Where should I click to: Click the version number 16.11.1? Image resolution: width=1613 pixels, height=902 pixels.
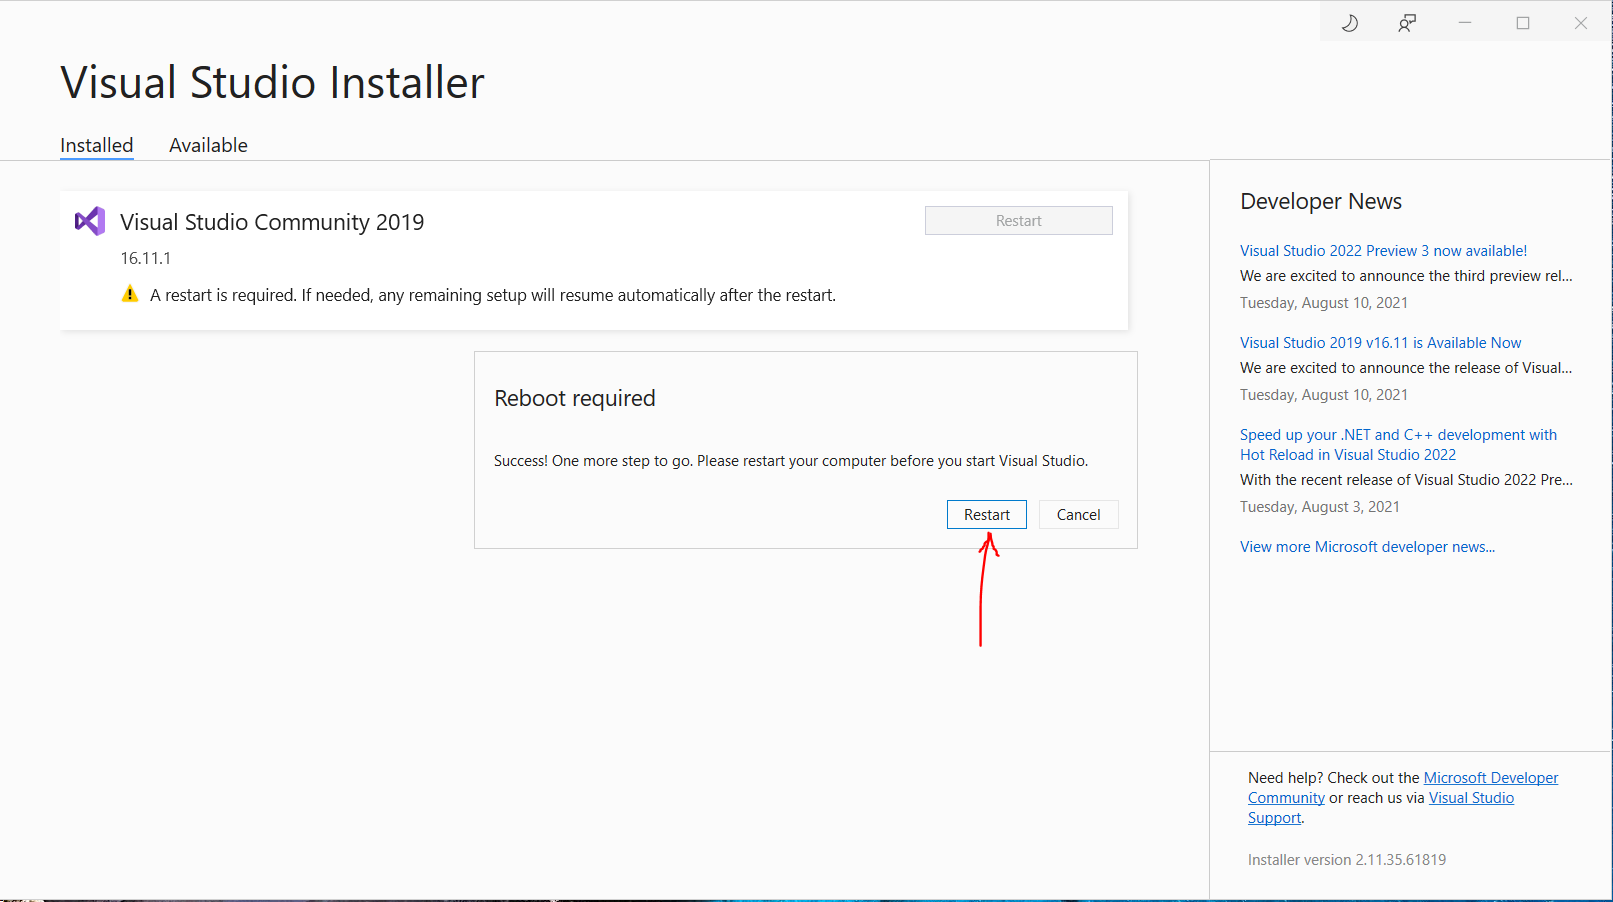coord(146,258)
